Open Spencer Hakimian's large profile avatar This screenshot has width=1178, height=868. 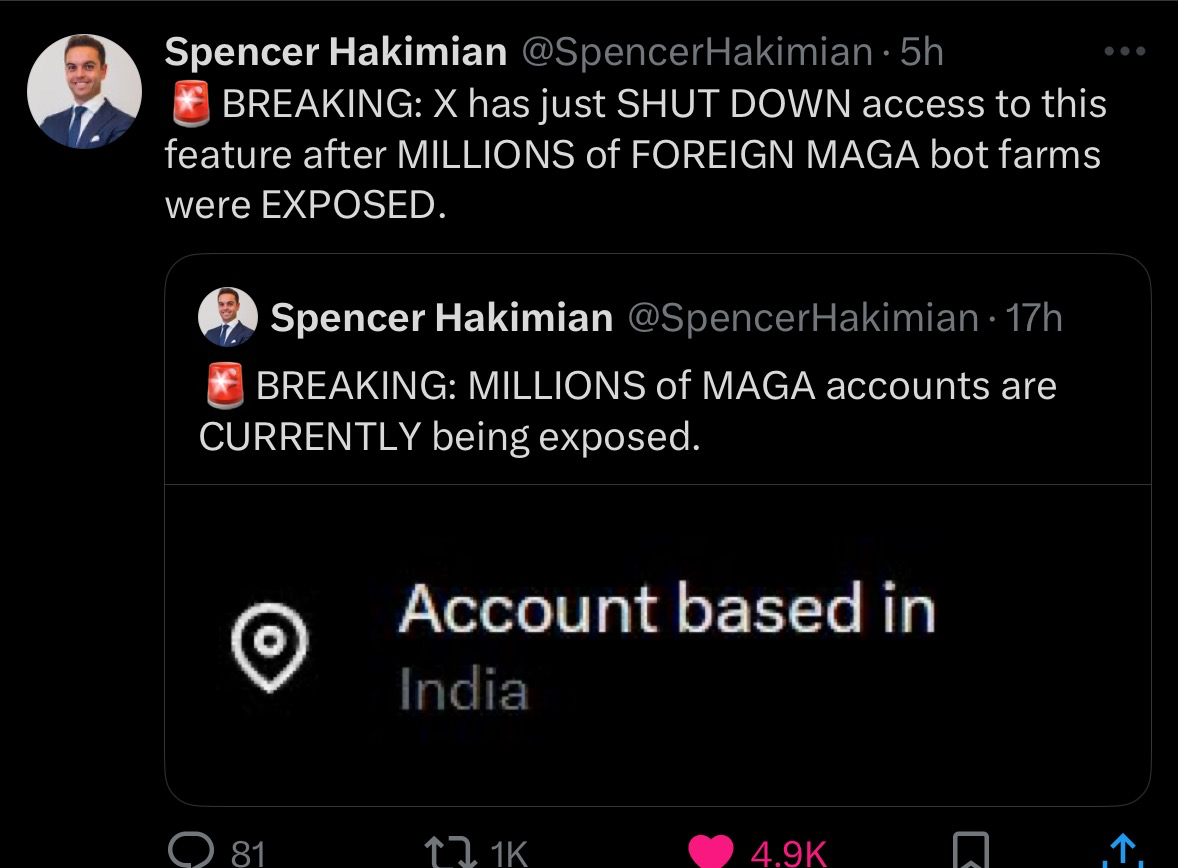pyautogui.click(x=84, y=91)
